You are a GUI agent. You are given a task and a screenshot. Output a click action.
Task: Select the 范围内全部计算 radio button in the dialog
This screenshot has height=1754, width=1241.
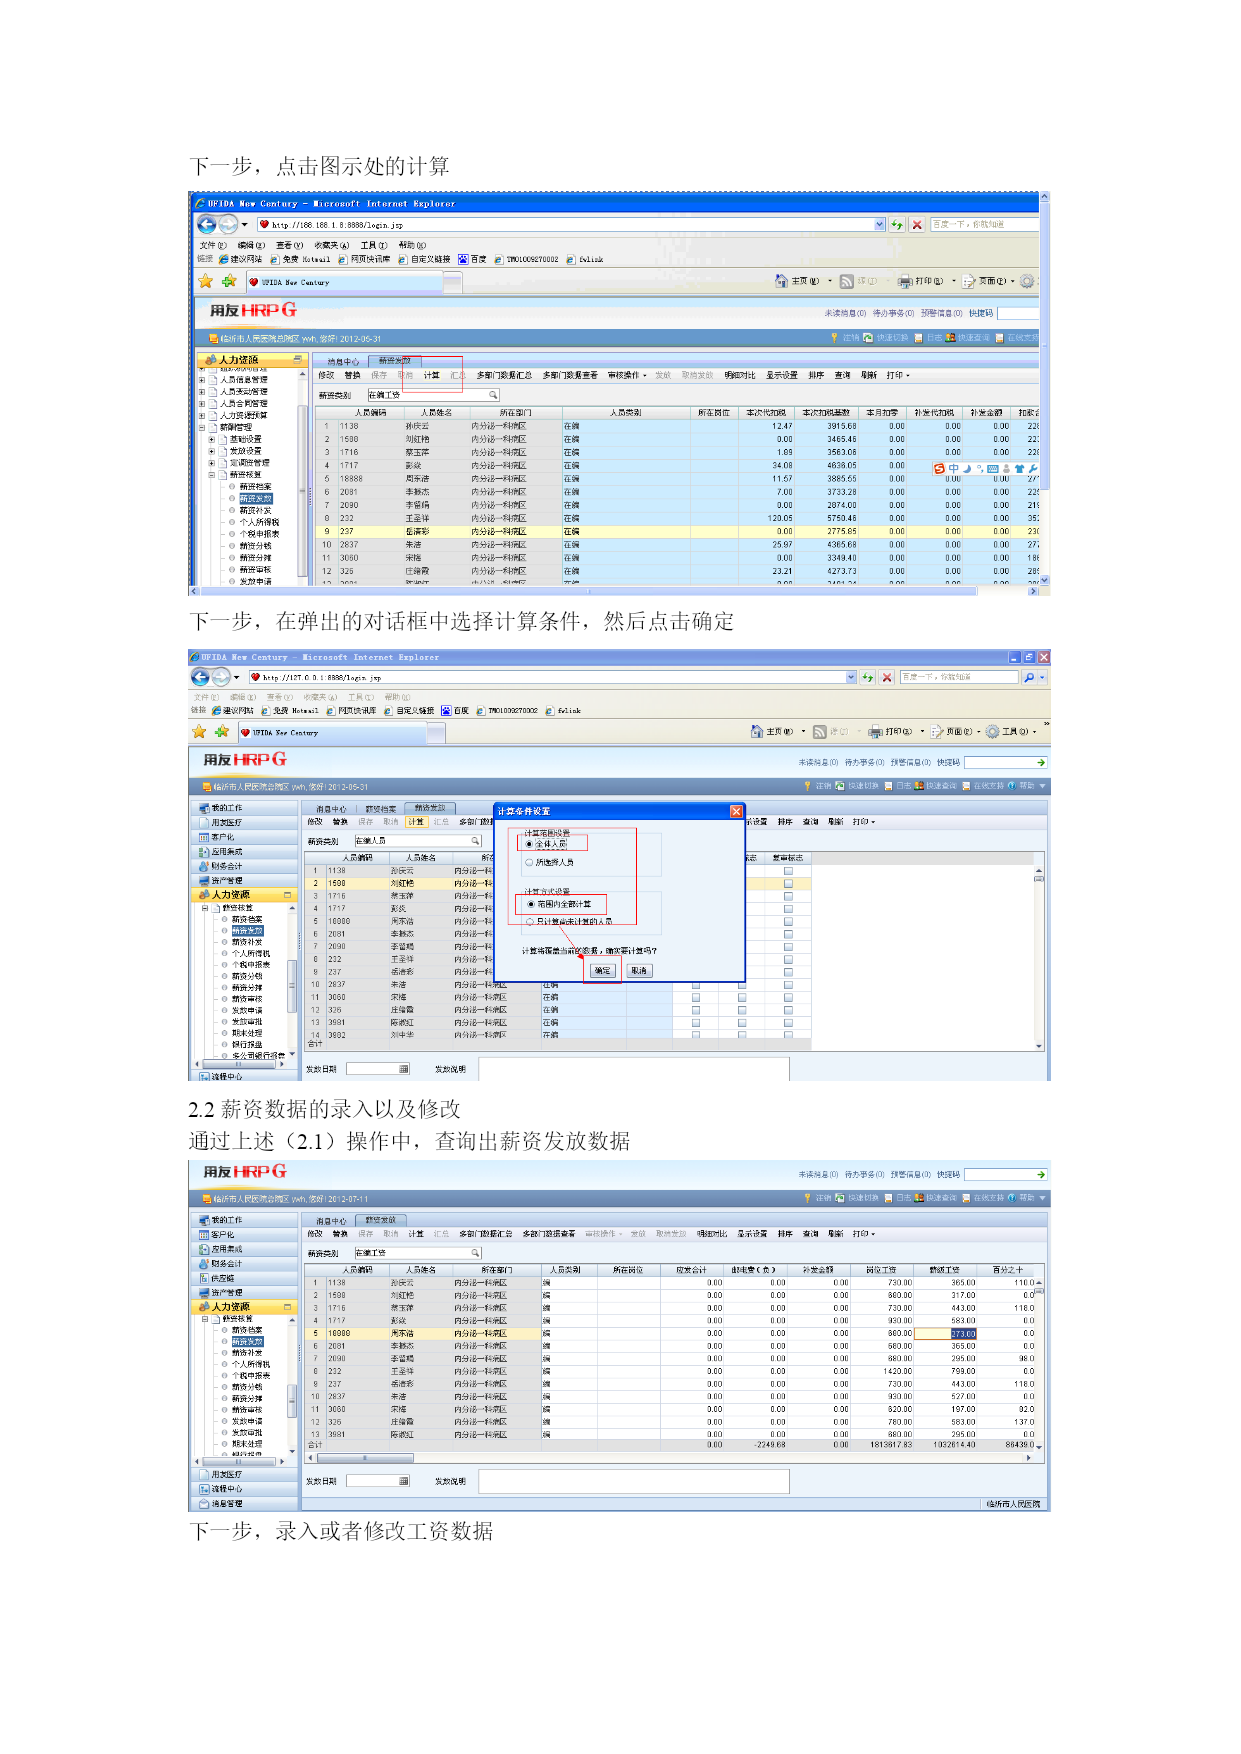click(530, 904)
